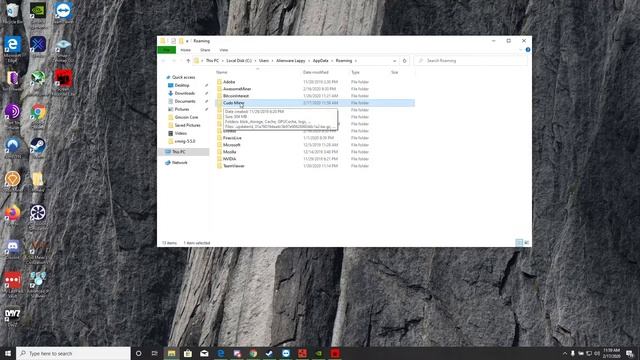Open Explorer help question mark
This screenshot has width=640, height=360.
(x=528, y=50)
